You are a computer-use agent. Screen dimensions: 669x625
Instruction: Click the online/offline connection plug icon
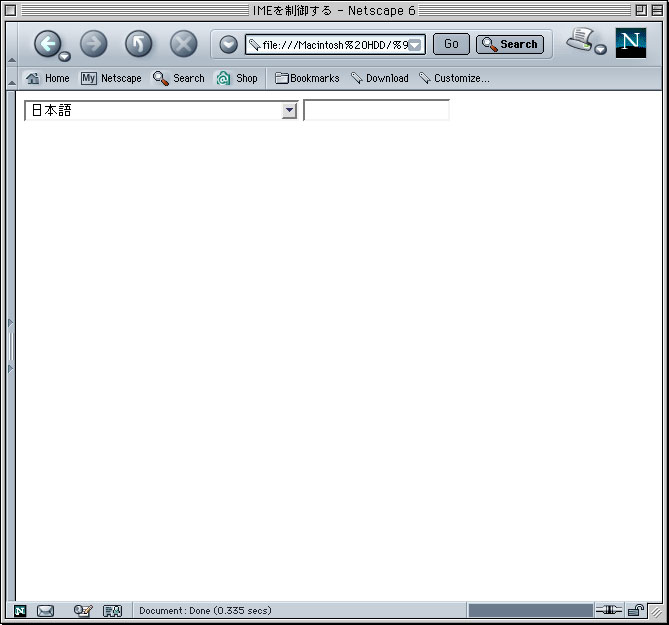(609, 610)
